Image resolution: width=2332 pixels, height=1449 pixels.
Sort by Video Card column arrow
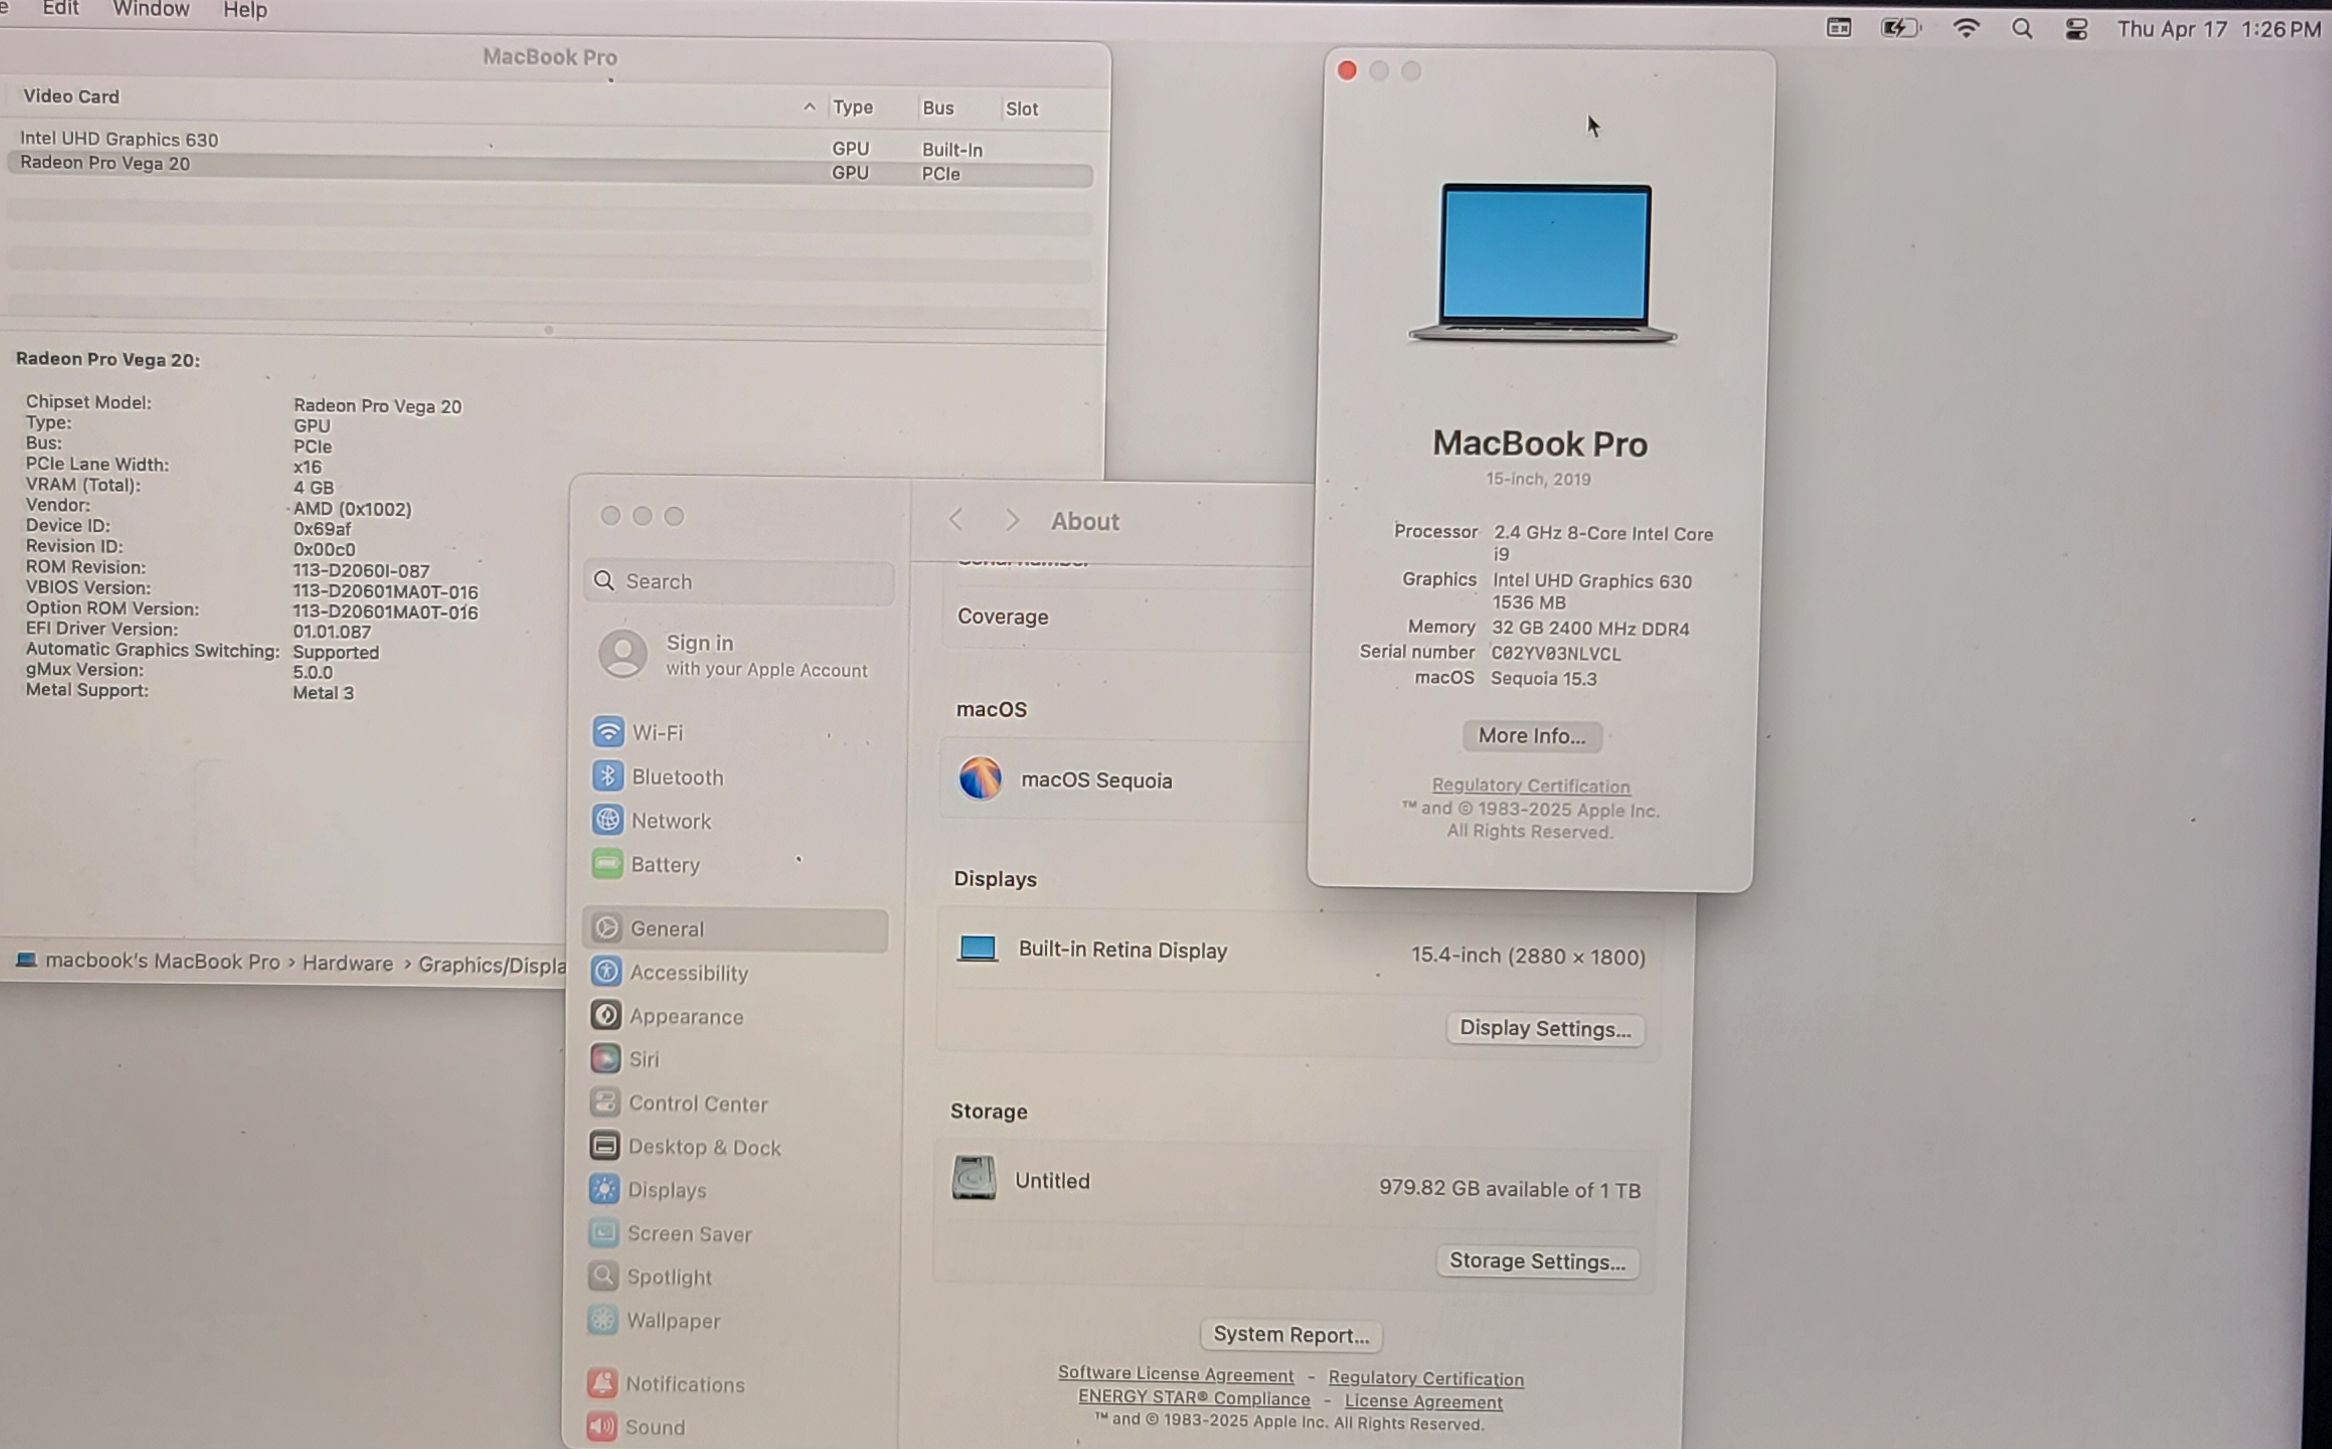[809, 107]
